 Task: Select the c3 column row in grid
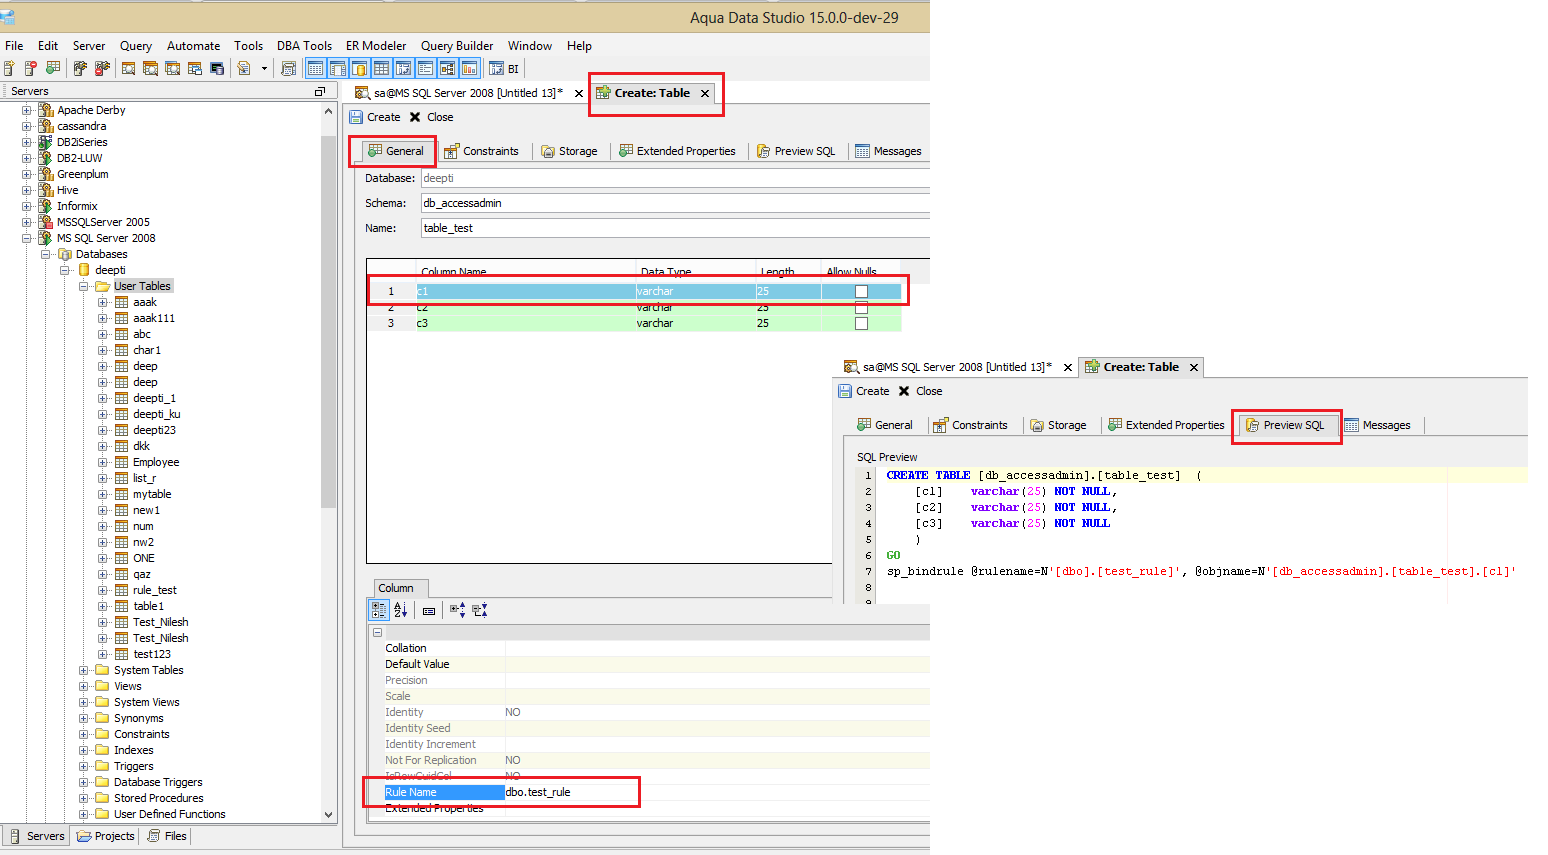[x=634, y=324]
